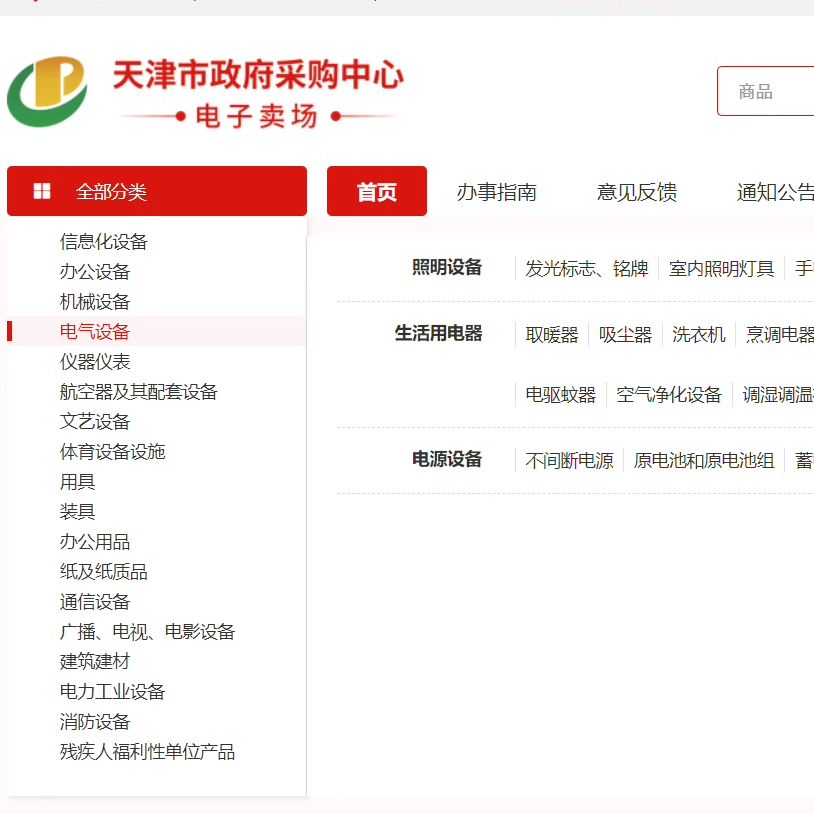
Task: Open the 空气净化设备 link
Action: 669,395
